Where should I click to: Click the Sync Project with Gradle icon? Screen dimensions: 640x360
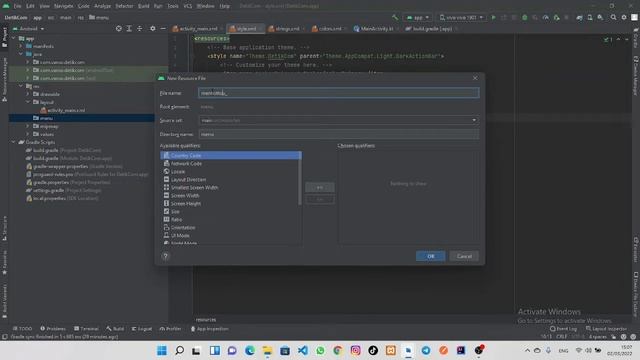(579, 18)
